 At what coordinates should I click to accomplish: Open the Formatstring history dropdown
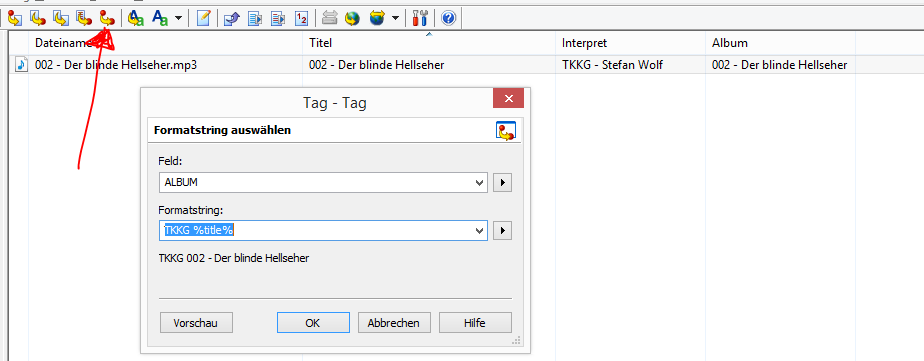tap(480, 230)
